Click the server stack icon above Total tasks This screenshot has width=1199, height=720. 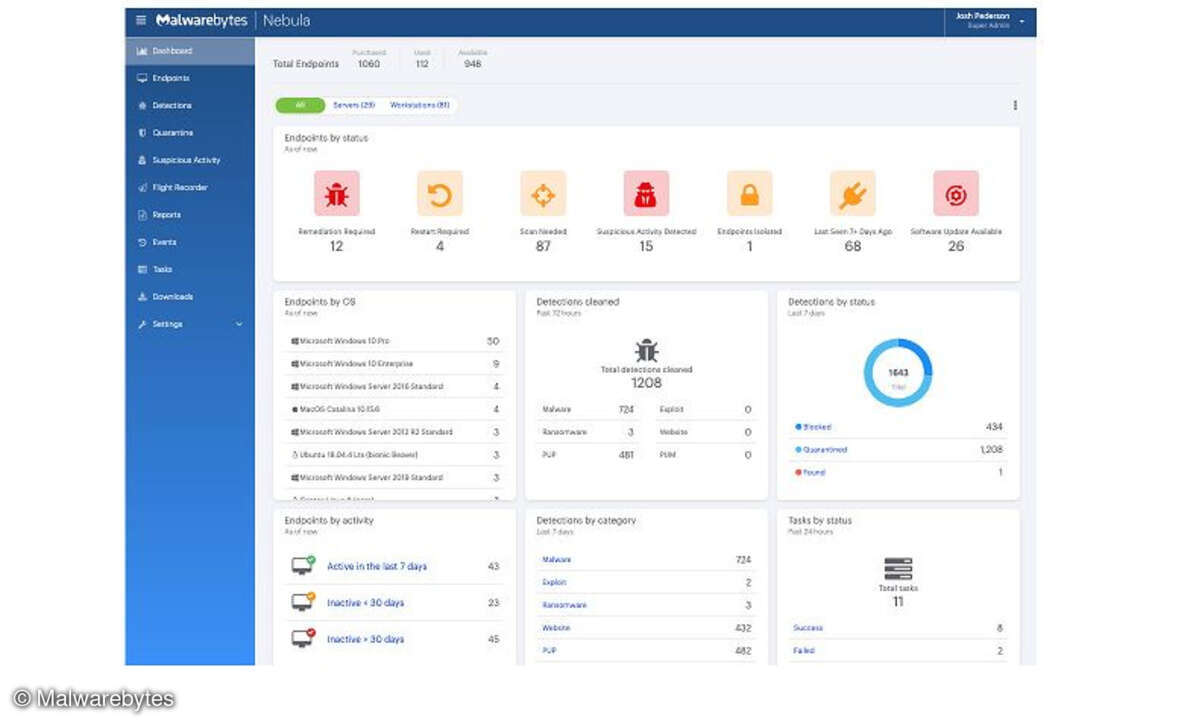click(x=898, y=569)
